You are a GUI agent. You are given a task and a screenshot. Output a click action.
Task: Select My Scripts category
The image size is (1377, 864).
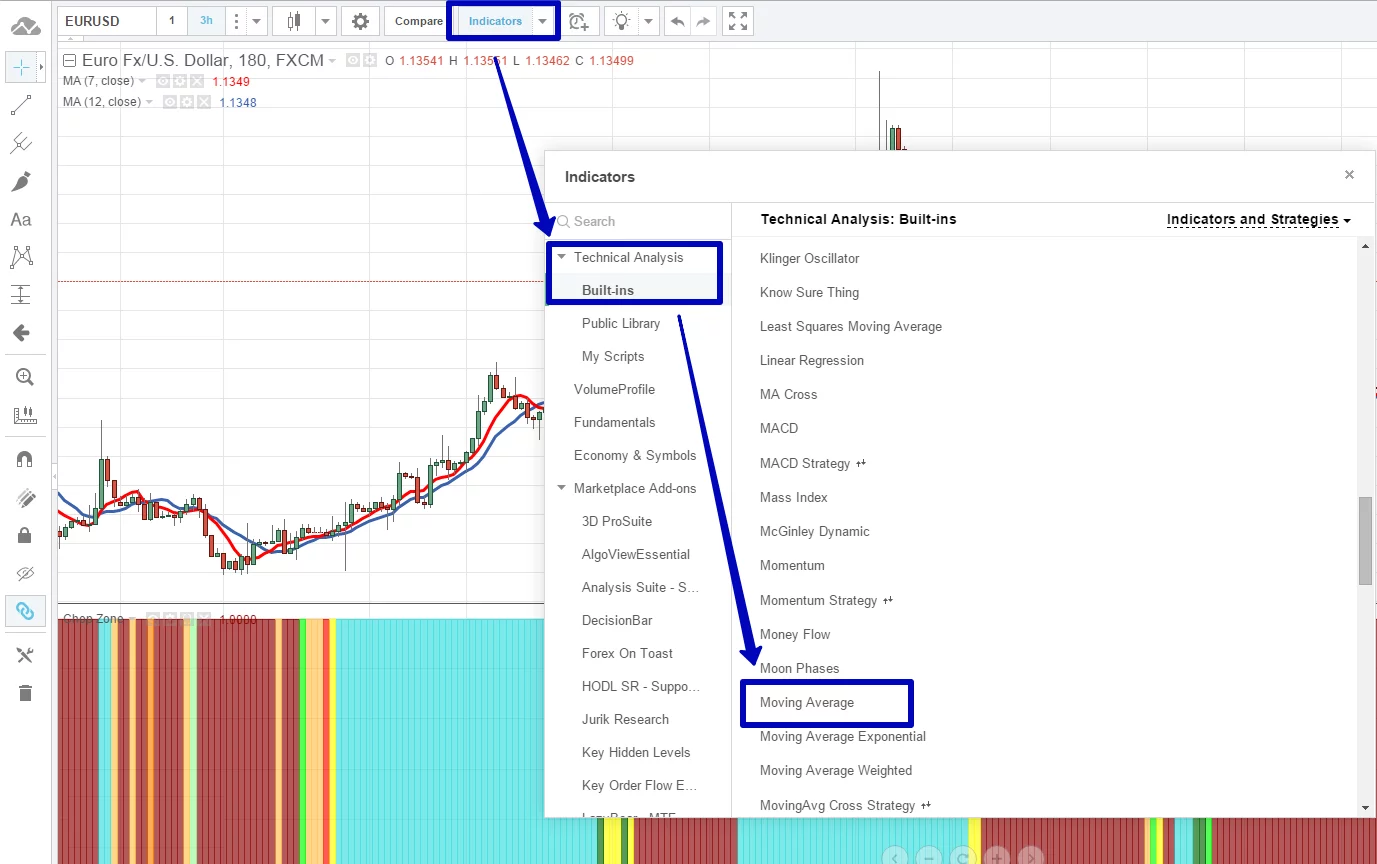[613, 356]
